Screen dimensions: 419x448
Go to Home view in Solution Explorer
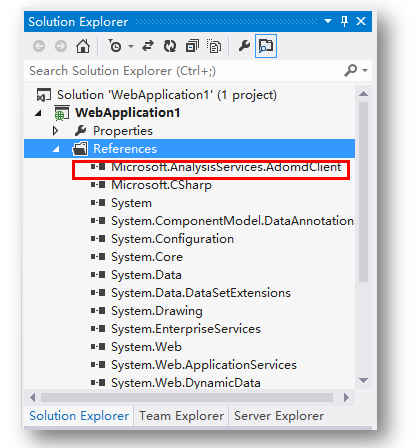tap(83, 46)
